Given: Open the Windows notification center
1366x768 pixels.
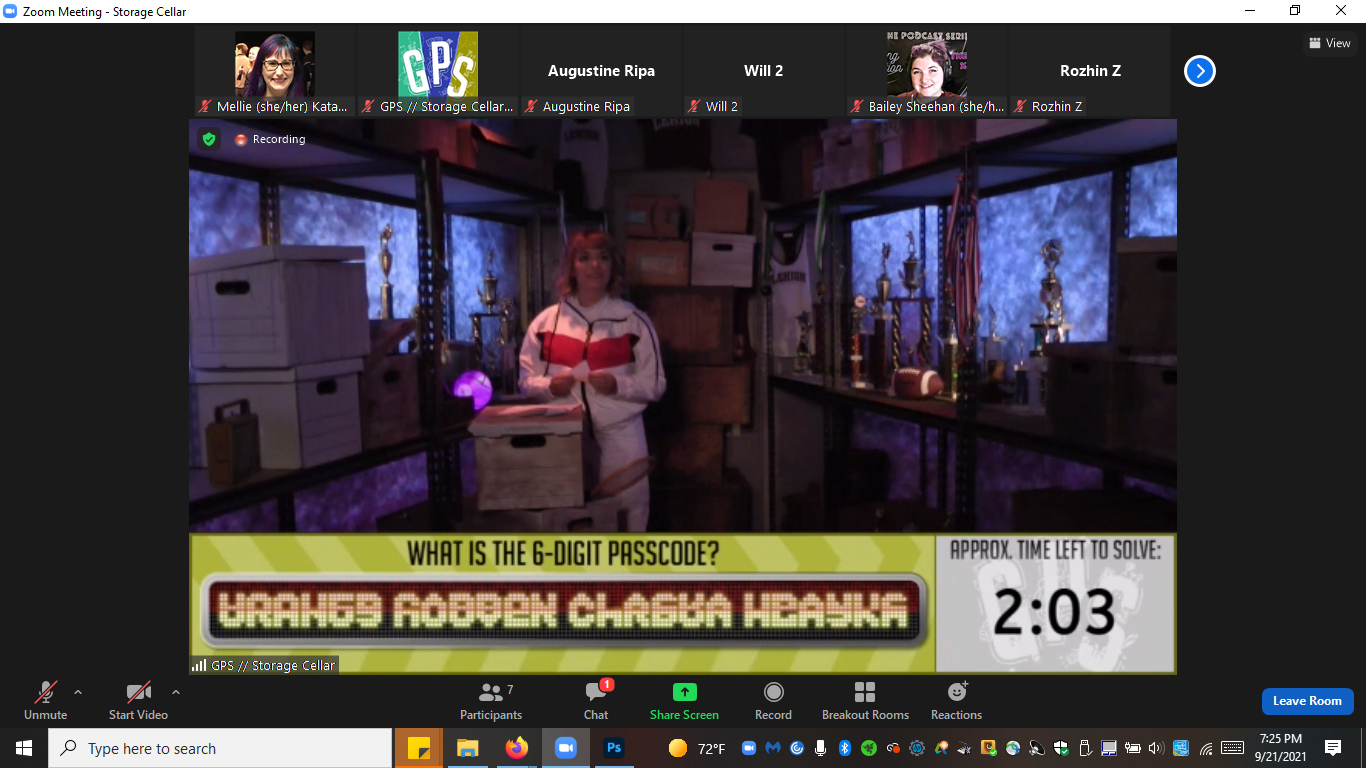Looking at the screenshot, I should [x=1332, y=748].
